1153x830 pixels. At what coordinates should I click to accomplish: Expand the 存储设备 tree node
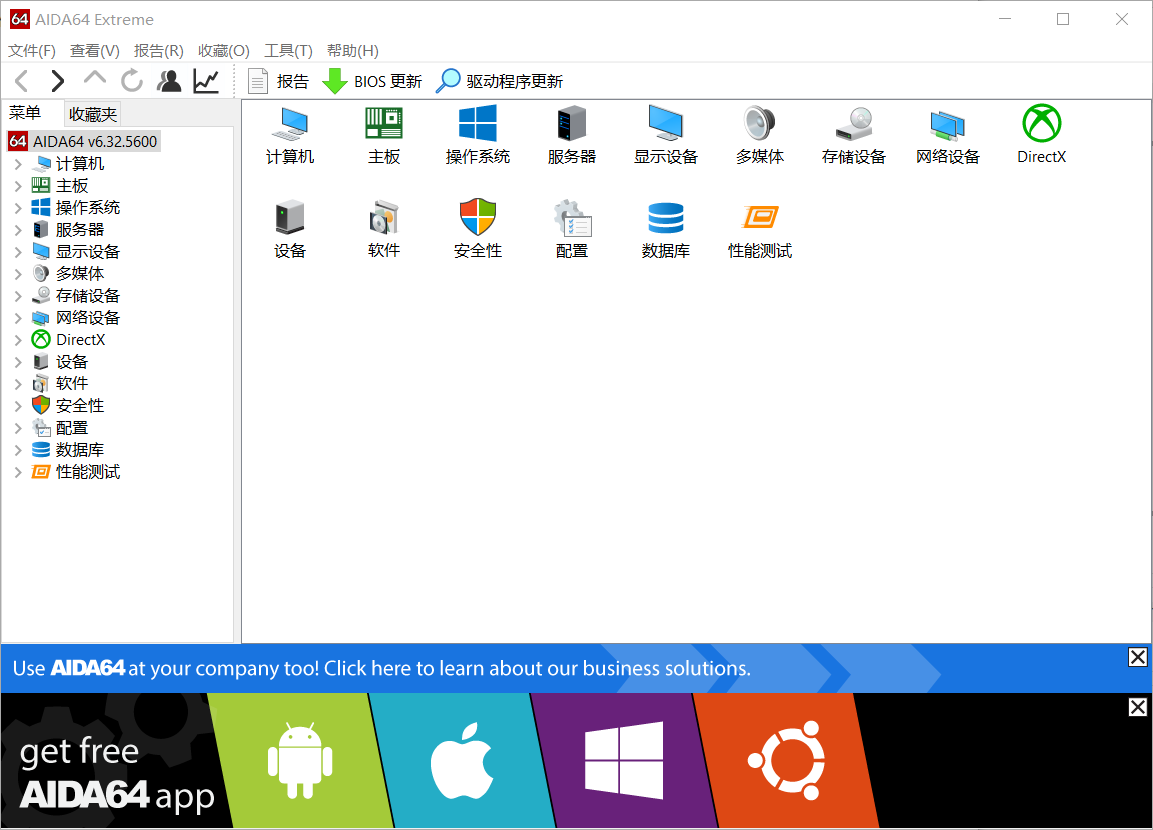tap(18, 296)
